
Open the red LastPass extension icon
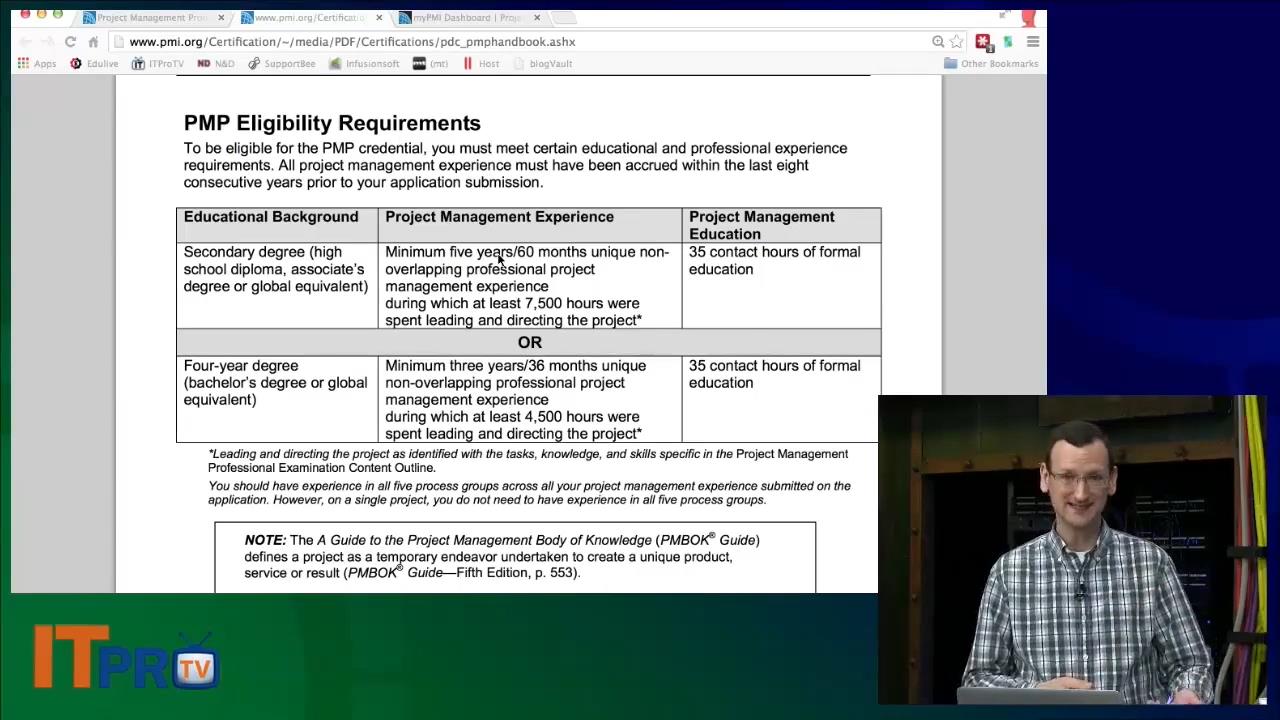(983, 42)
